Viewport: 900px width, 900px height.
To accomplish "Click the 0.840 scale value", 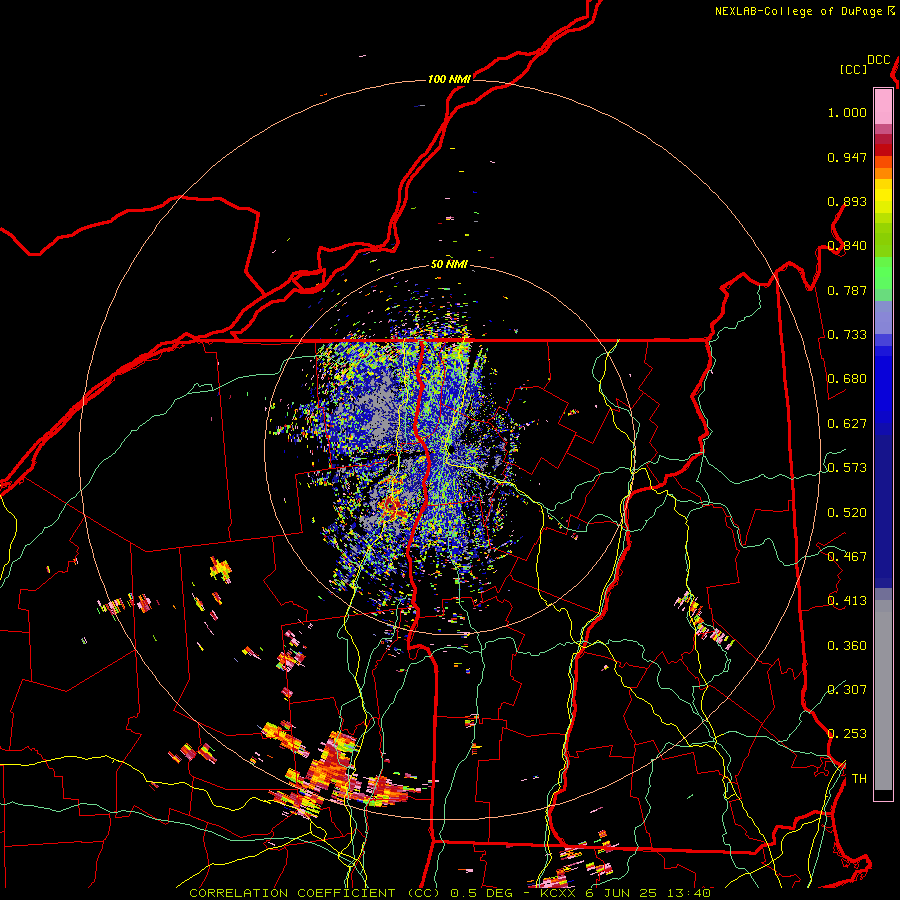I will tap(847, 246).
